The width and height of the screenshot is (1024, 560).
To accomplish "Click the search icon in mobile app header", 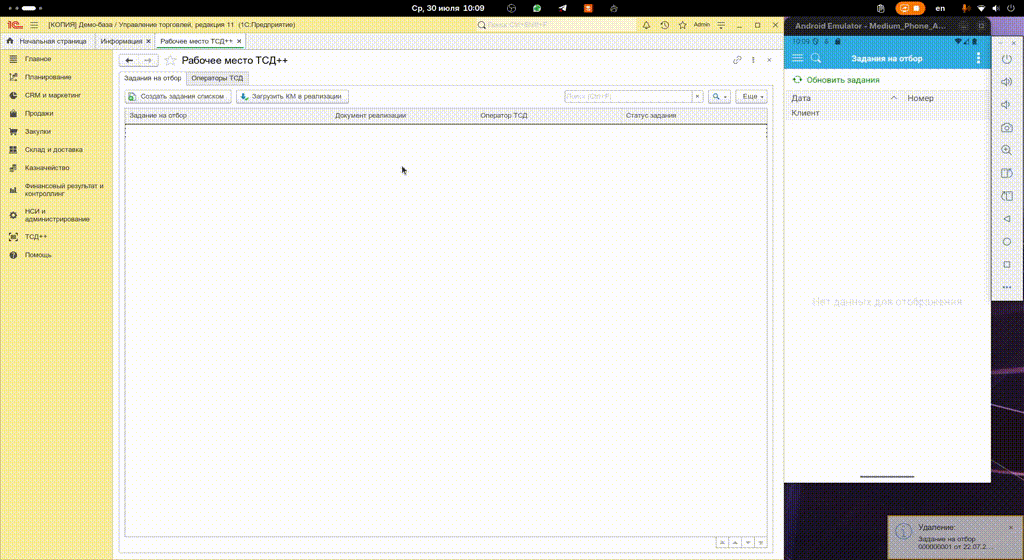I will tap(816, 59).
